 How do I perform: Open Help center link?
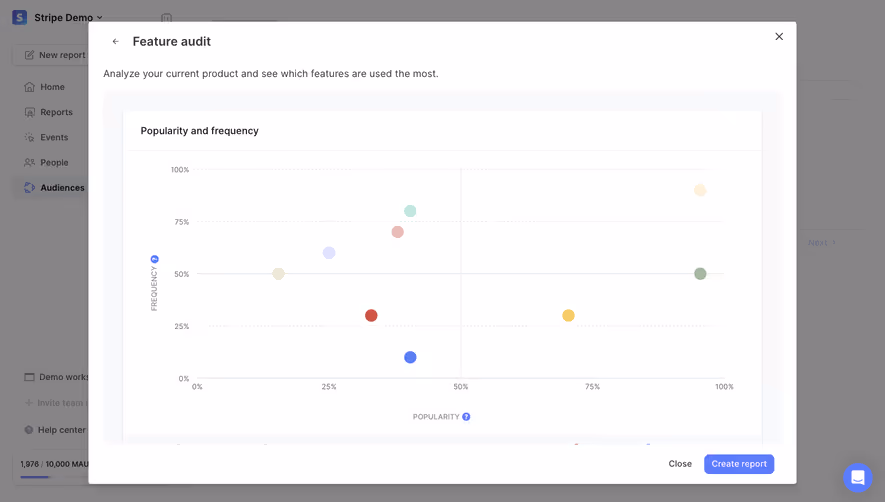[62, 430]
